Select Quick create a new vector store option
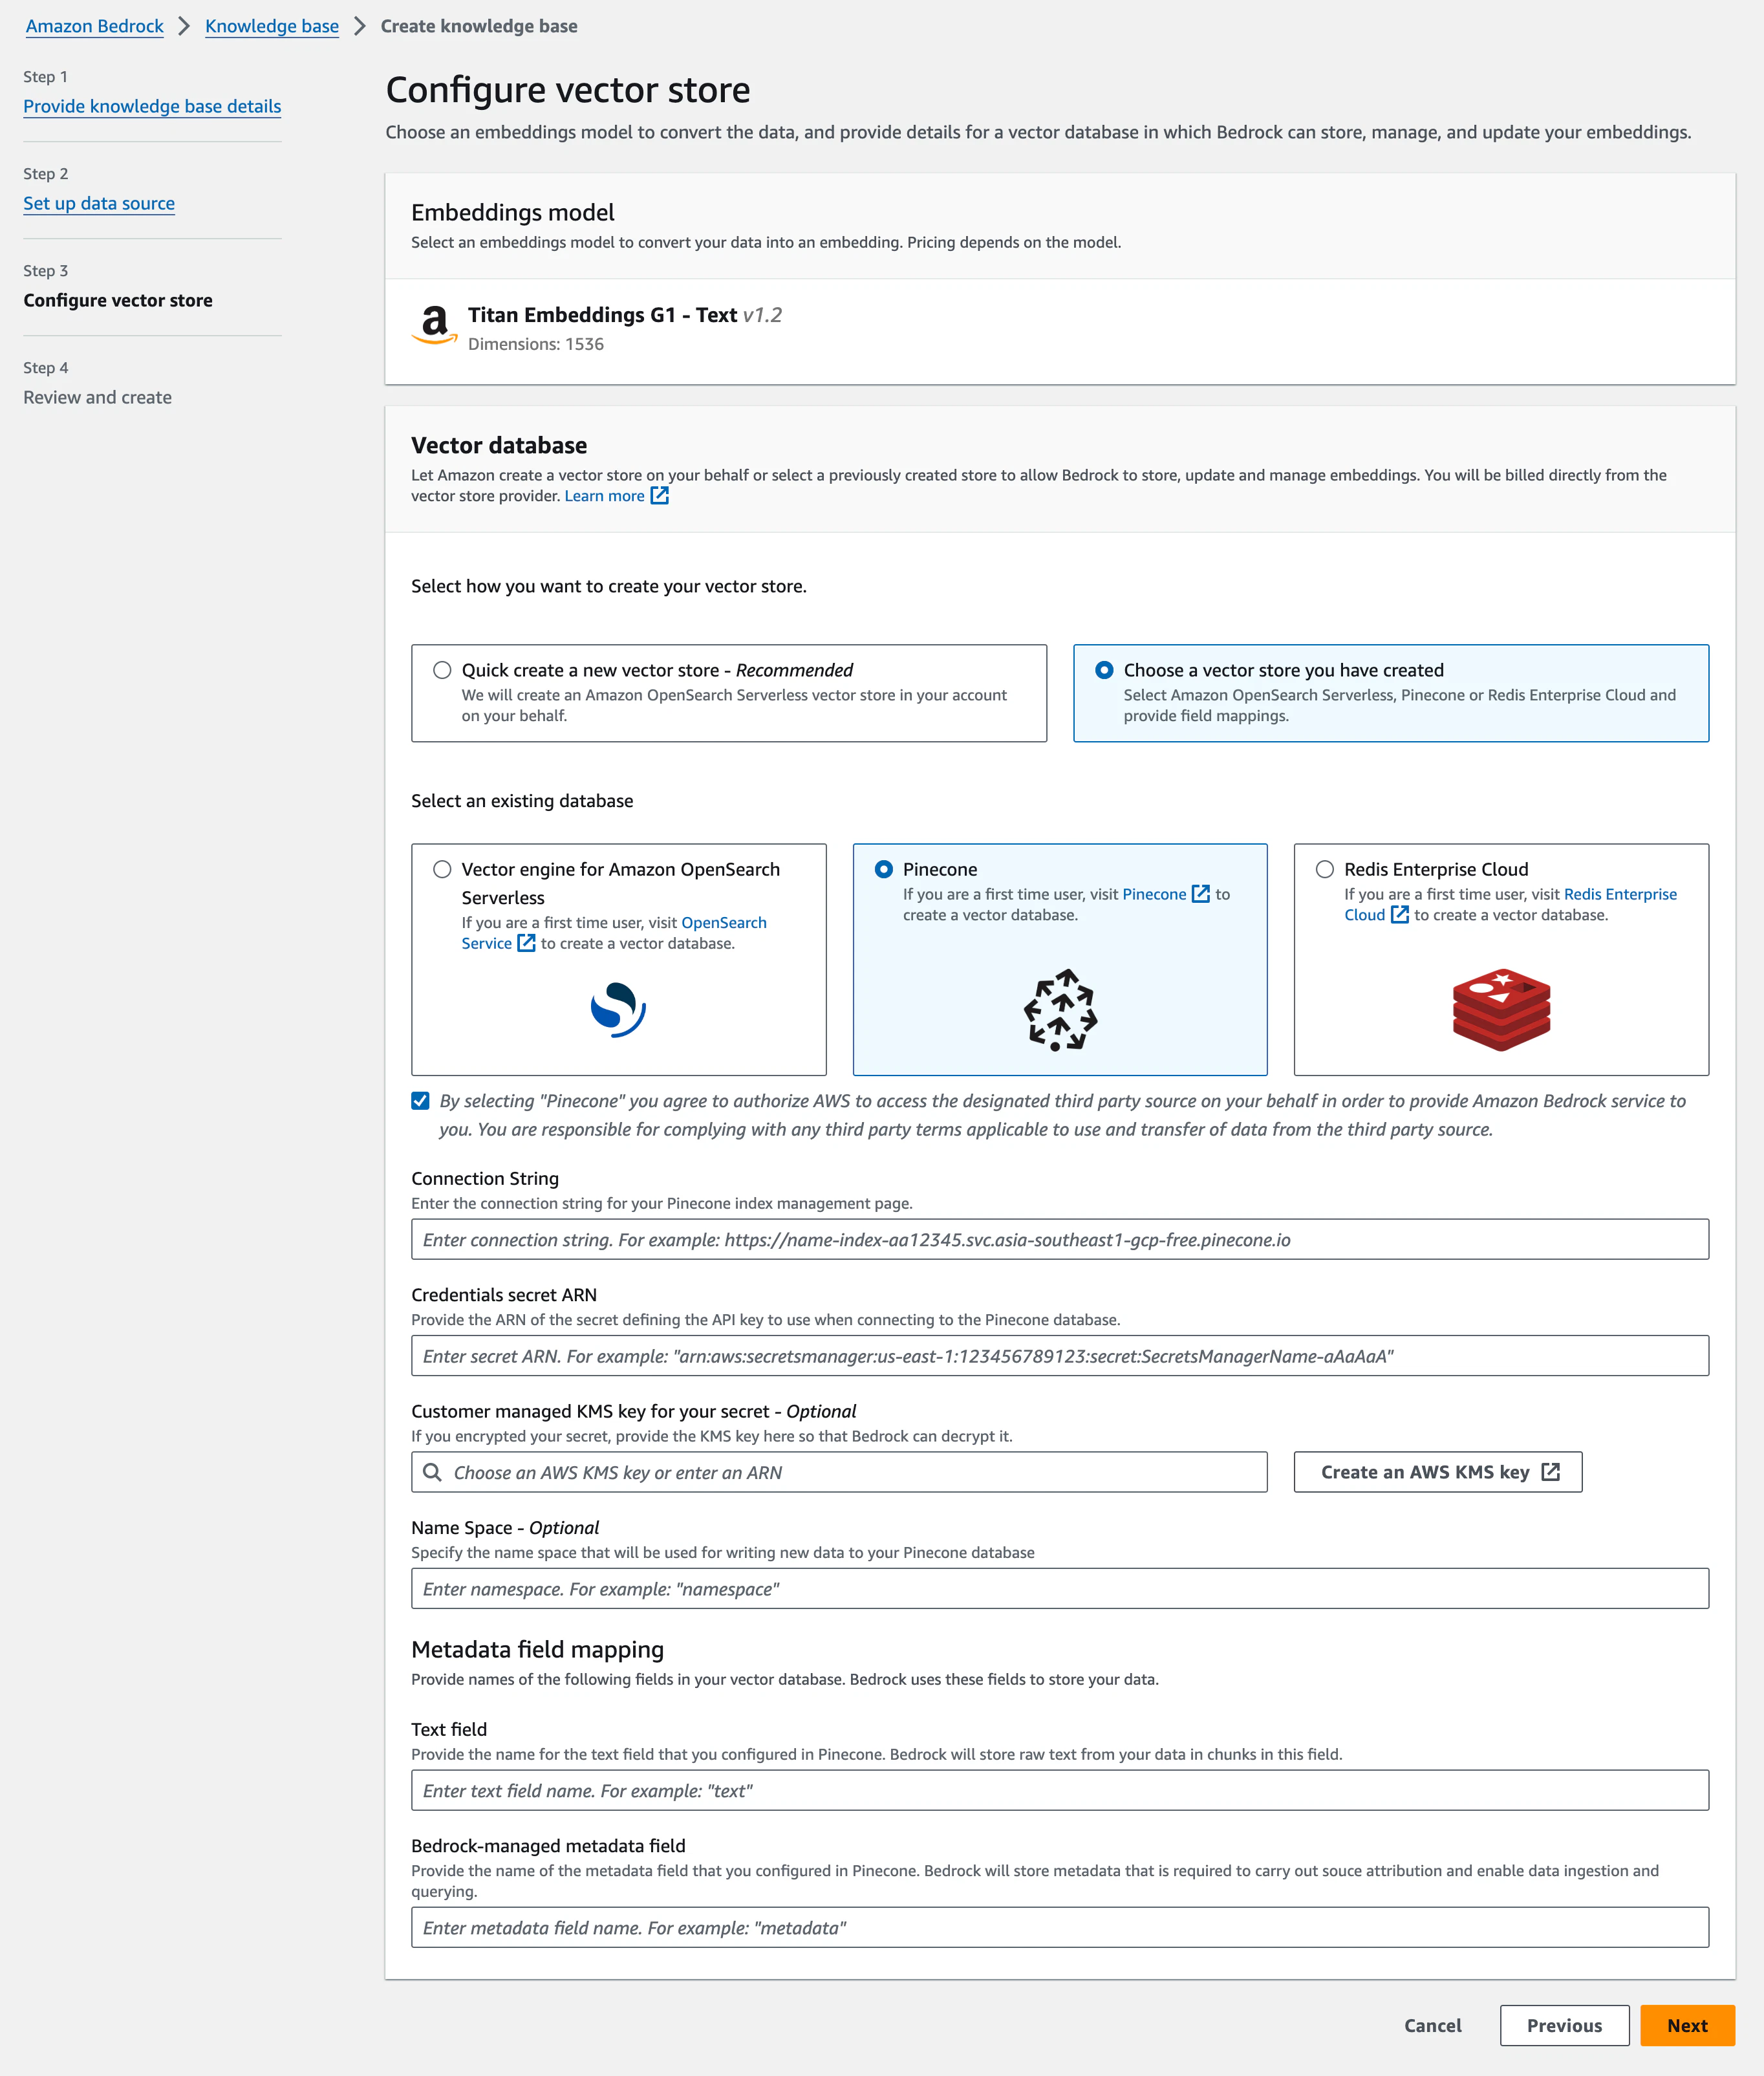The height and width of the screenshot is (2076, 1764). [442, 670]
